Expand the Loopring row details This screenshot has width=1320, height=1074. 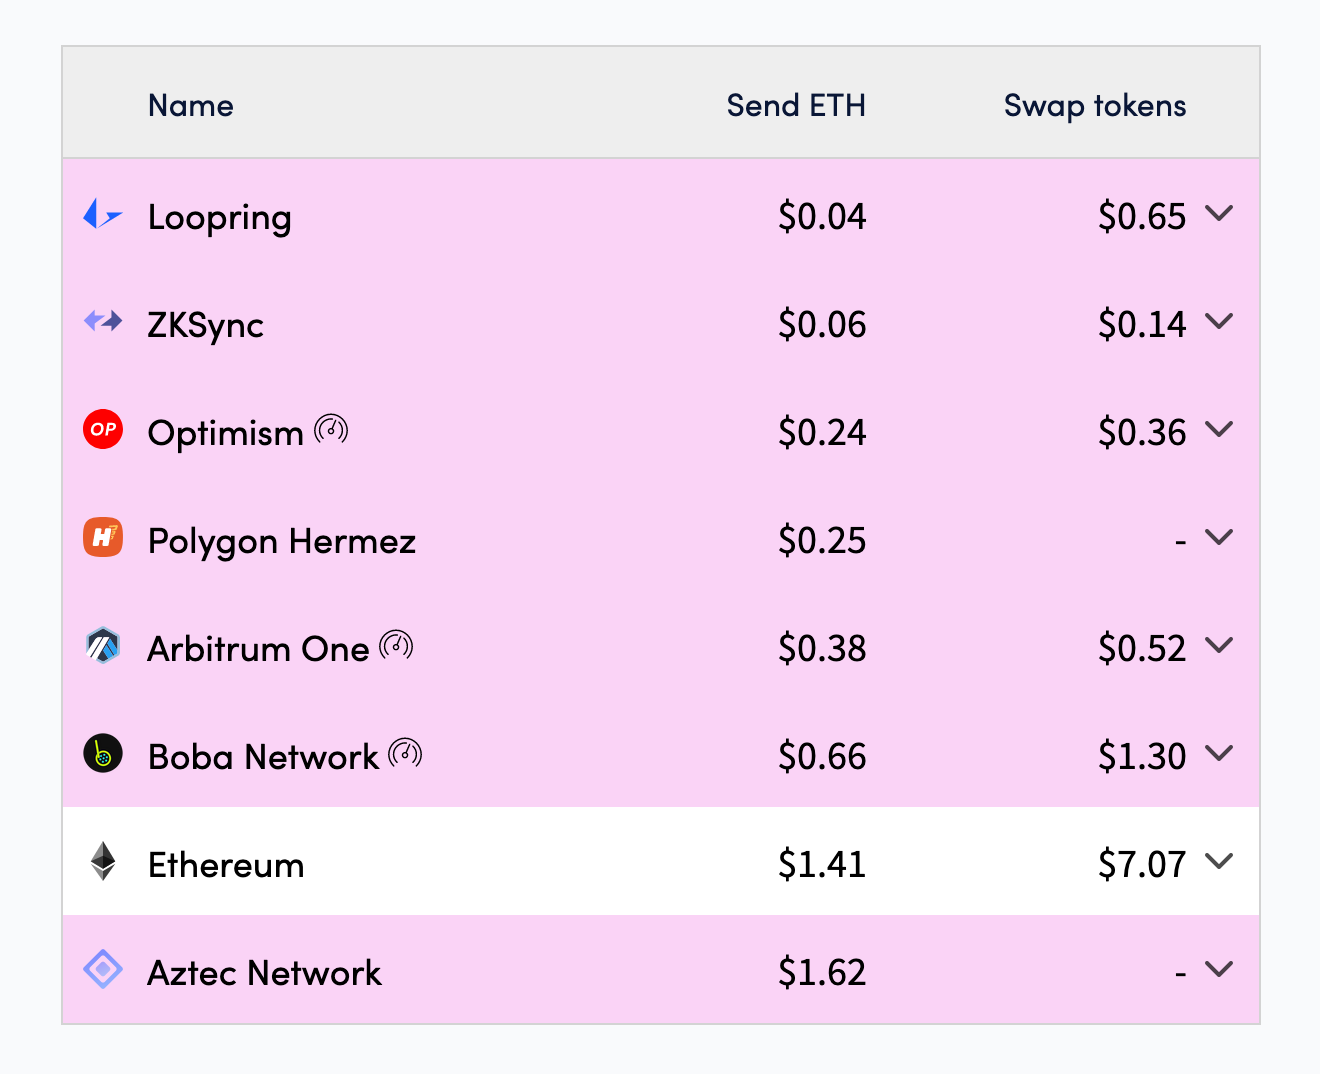pyautogui.click(x=1219, y=213)
